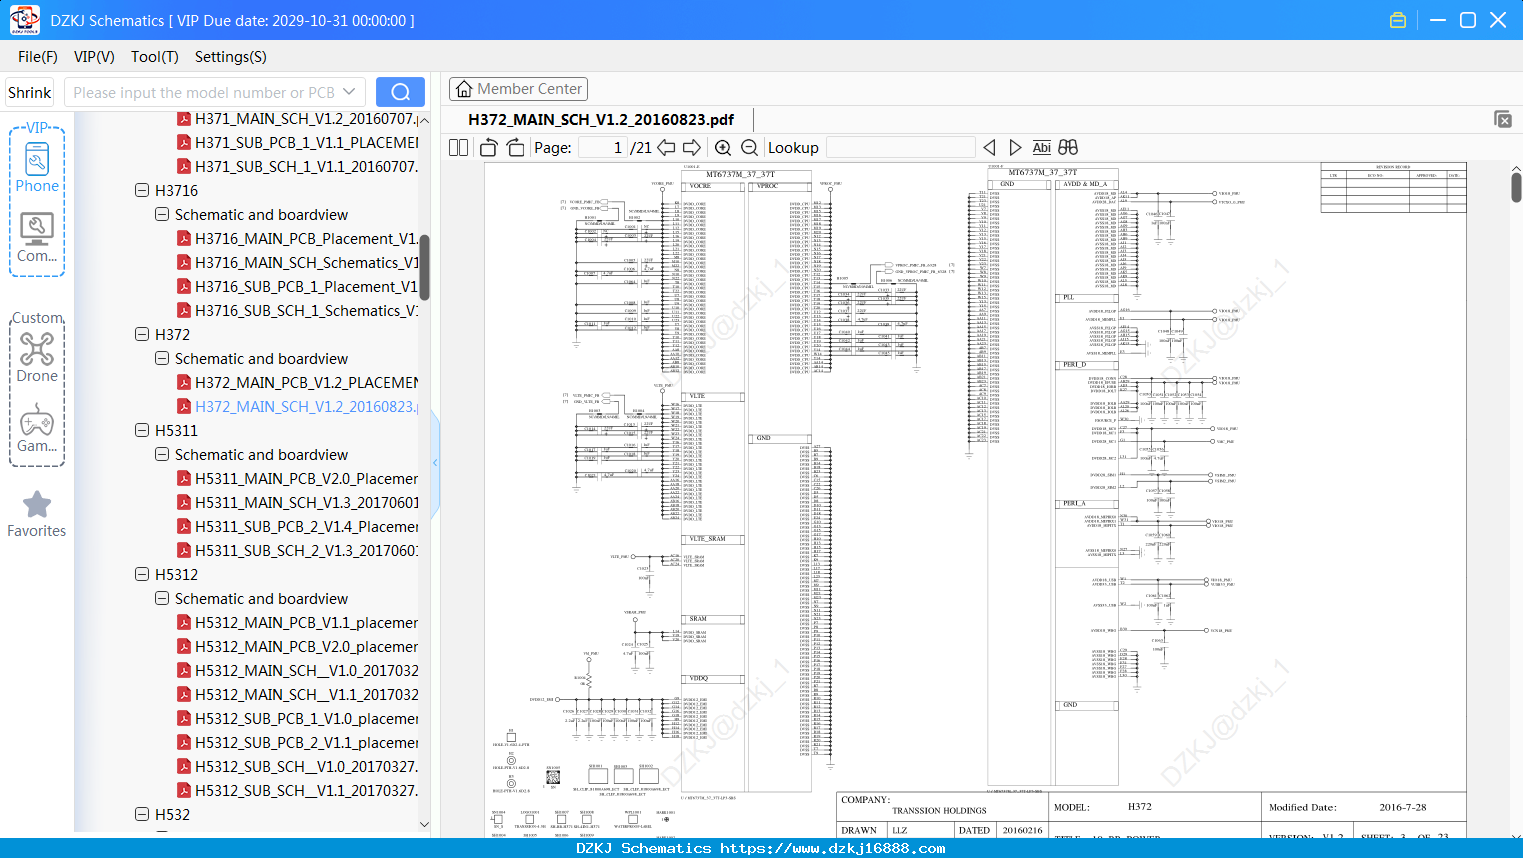Screen dimensions: 1523x858
Task: Click the file tree vertical scrollbar thumb
Action: pos(424,267)
